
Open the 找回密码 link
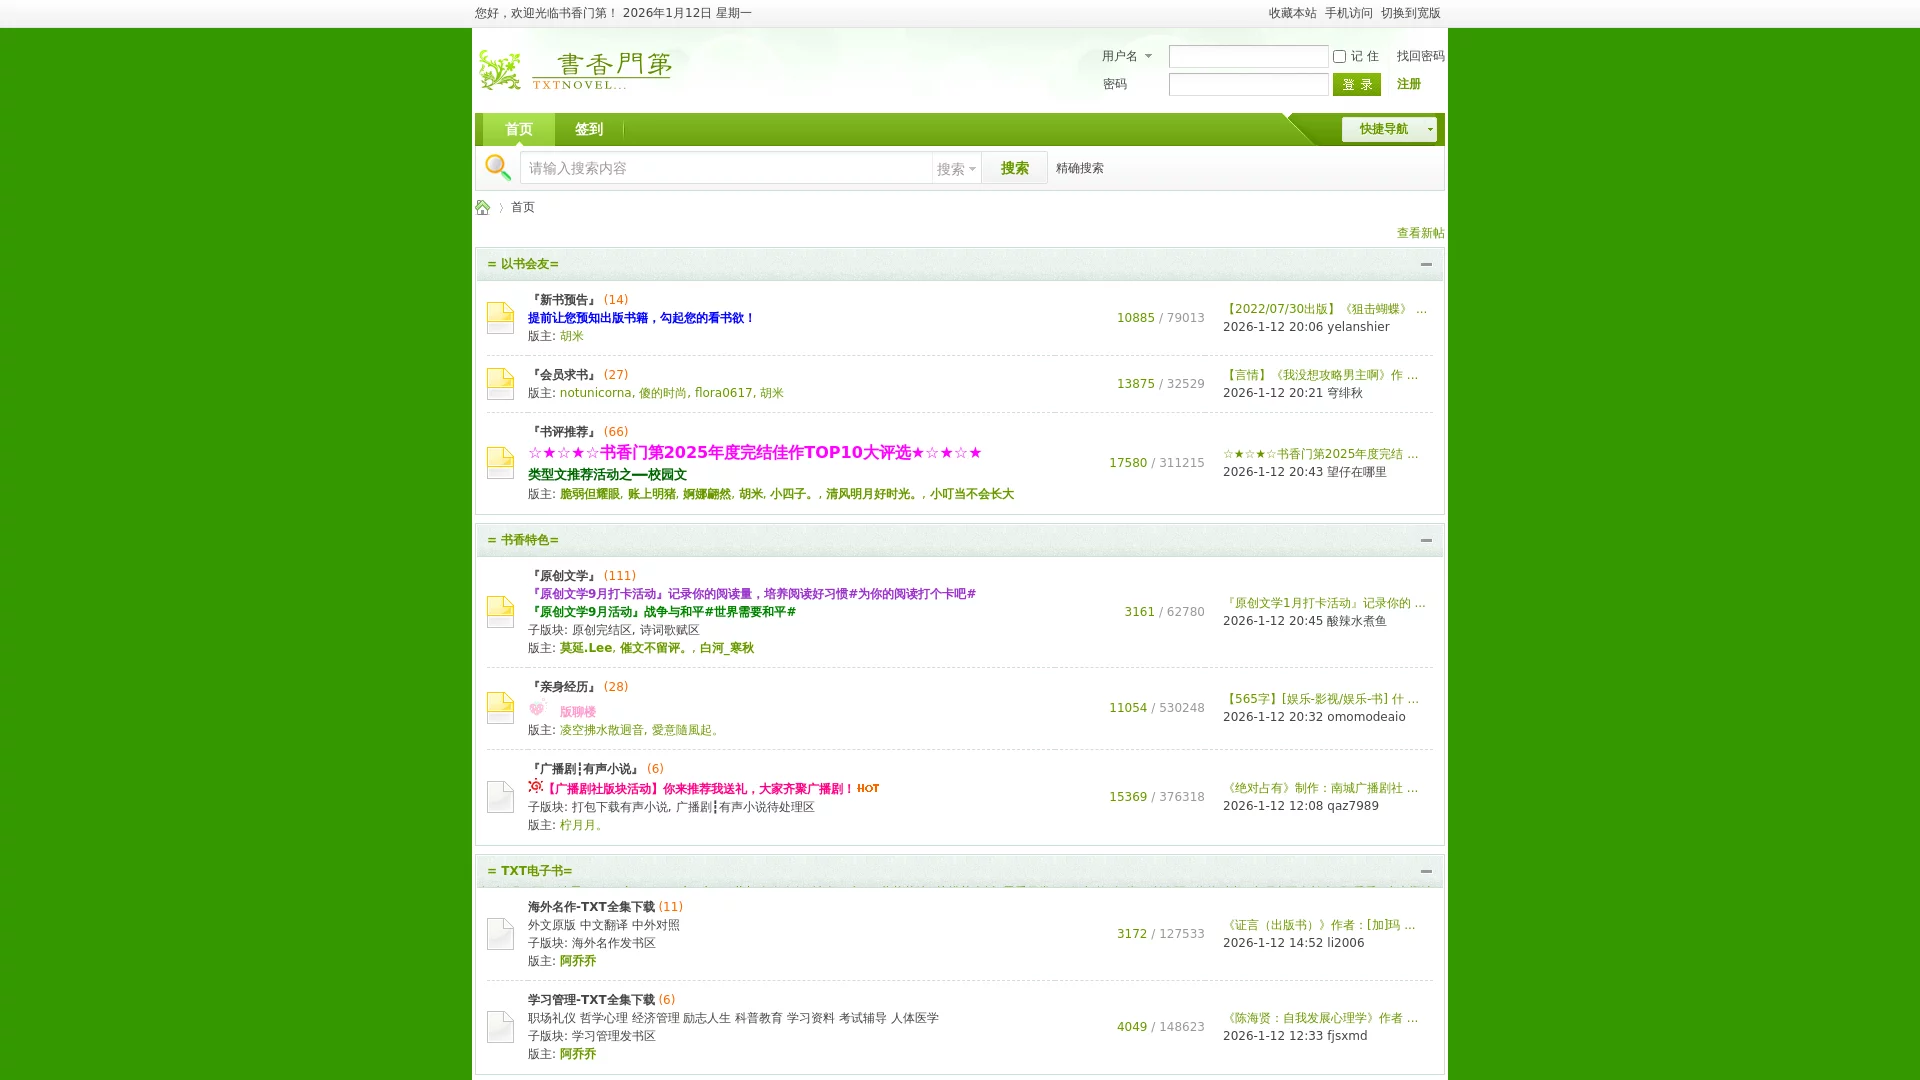tap(1420, 56)
